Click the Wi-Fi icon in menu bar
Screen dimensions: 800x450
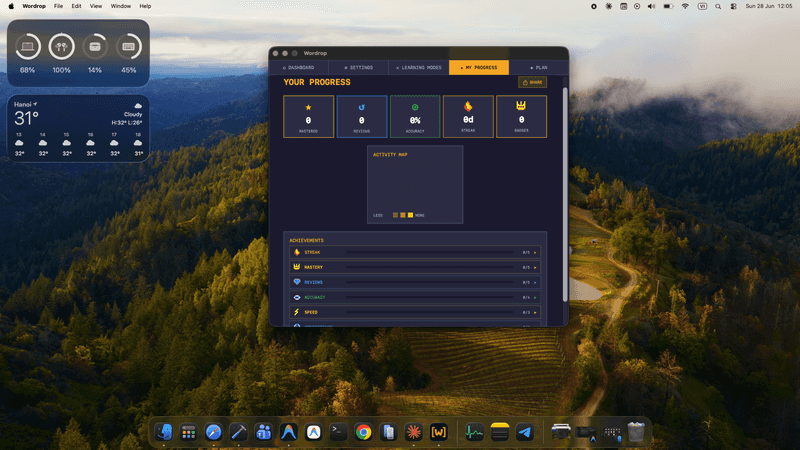[x=685, y=6]
